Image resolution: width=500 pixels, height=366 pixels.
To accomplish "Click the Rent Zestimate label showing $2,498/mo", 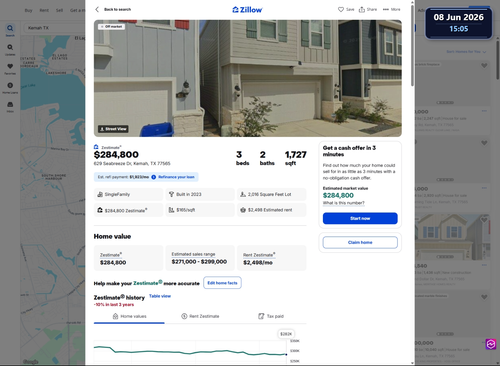I will point(259,255).
